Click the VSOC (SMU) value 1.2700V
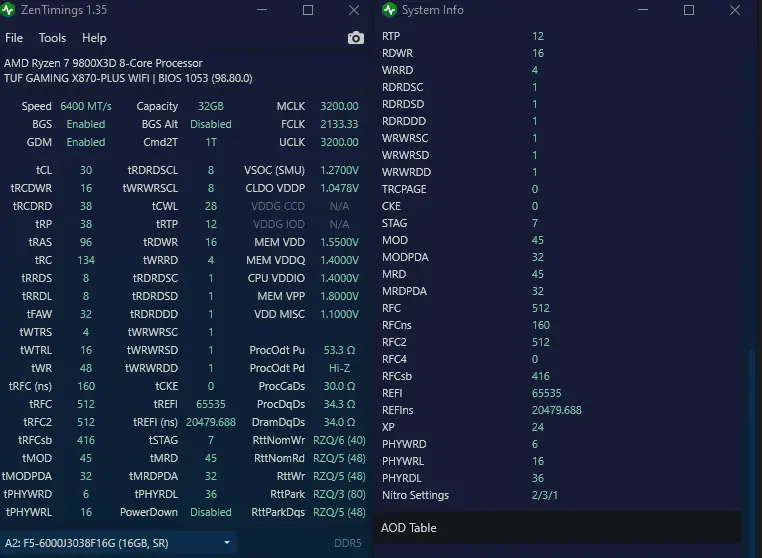This screenshot has width=762, height=558. point(339,170)
